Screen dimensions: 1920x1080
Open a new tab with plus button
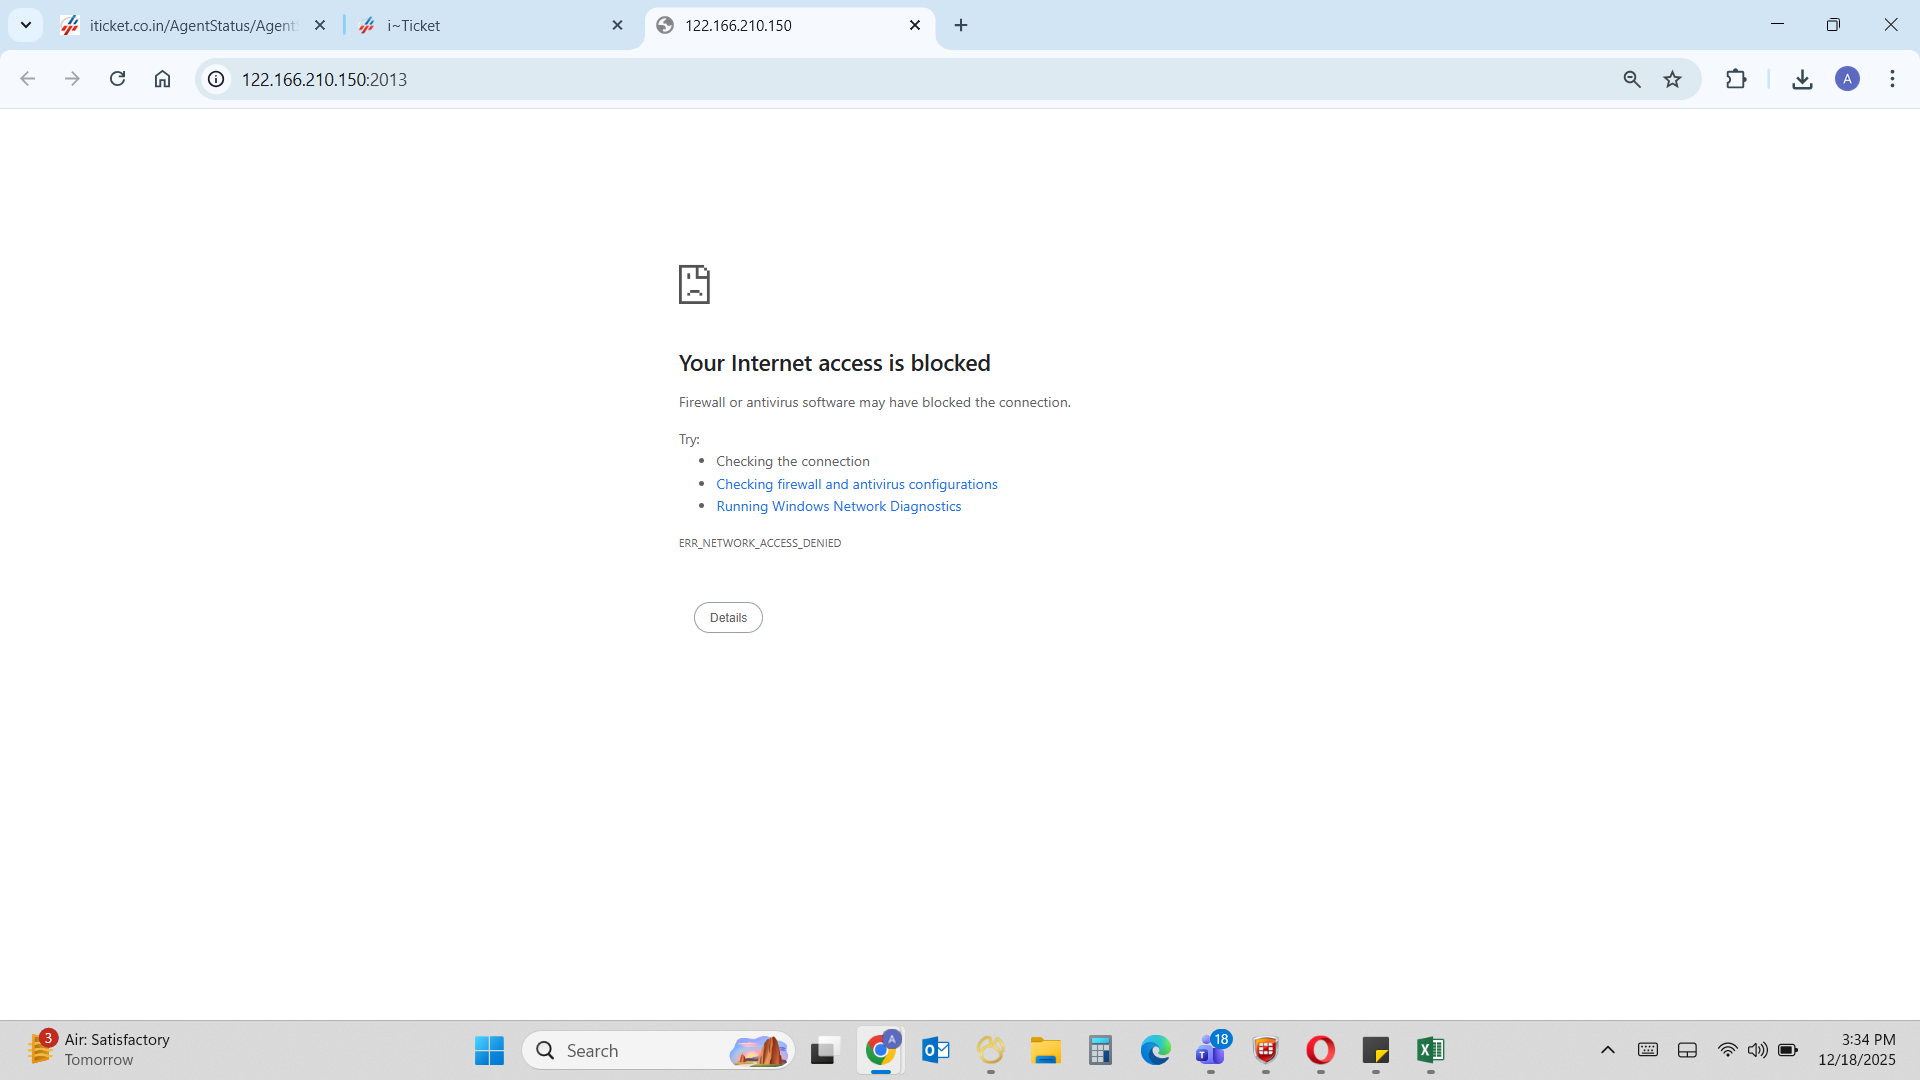(961, 25)
